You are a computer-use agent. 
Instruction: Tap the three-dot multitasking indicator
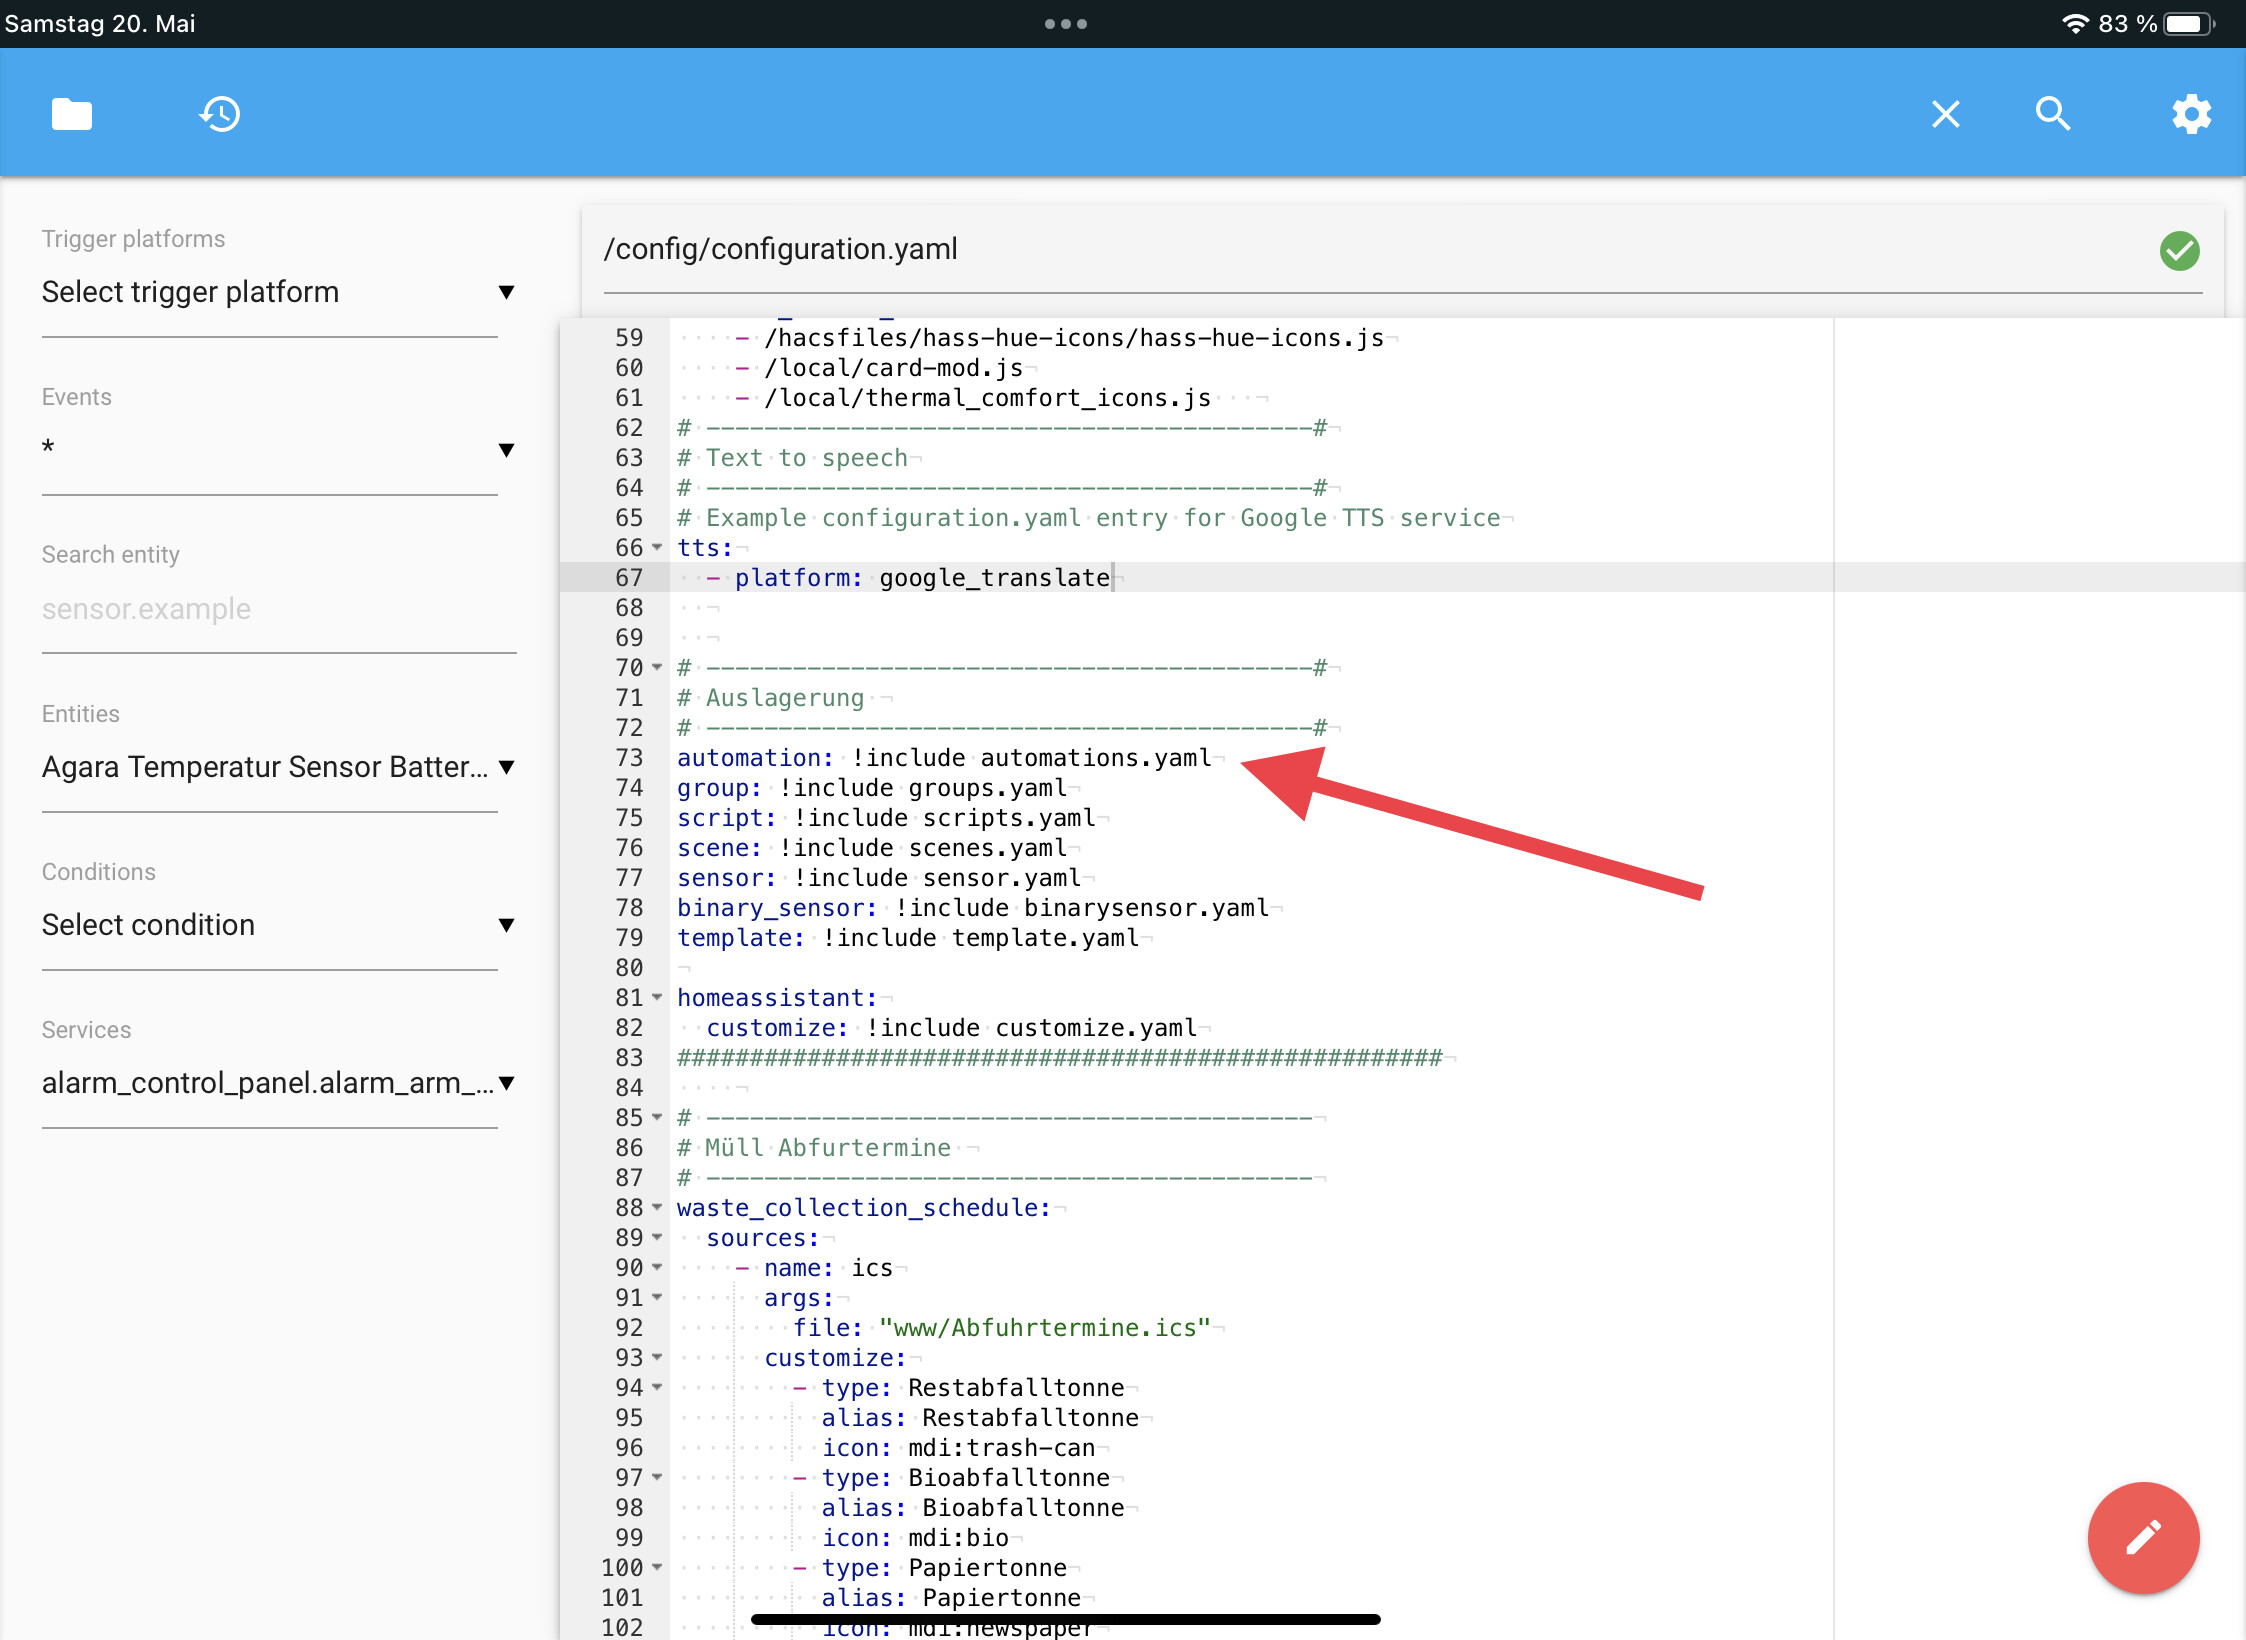pos(1065,24)
